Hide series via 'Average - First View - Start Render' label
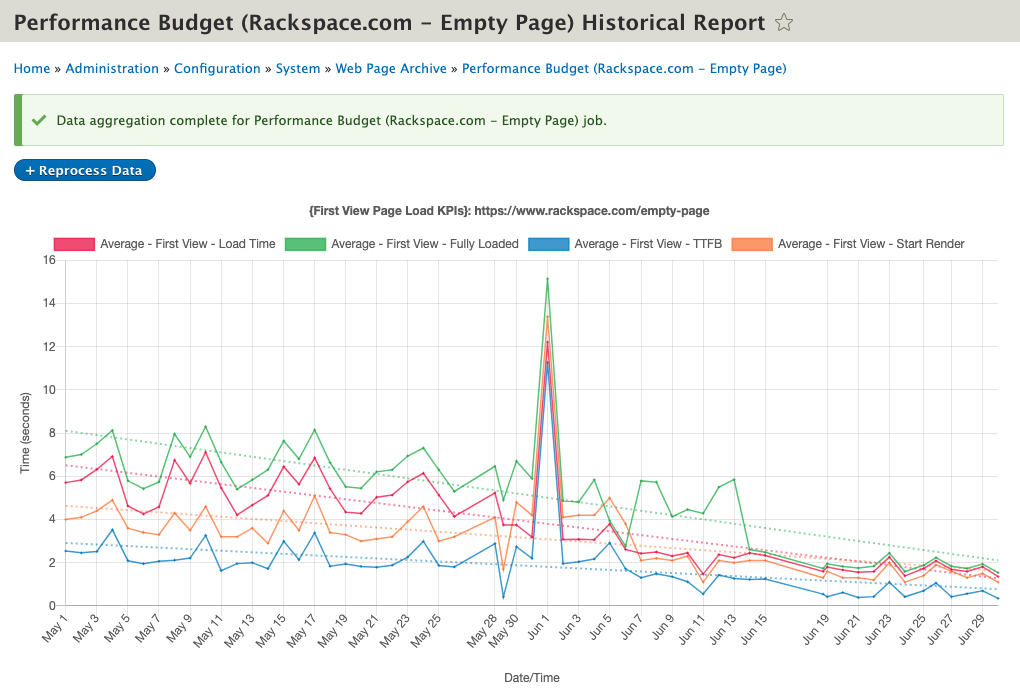 pos(871,244)
